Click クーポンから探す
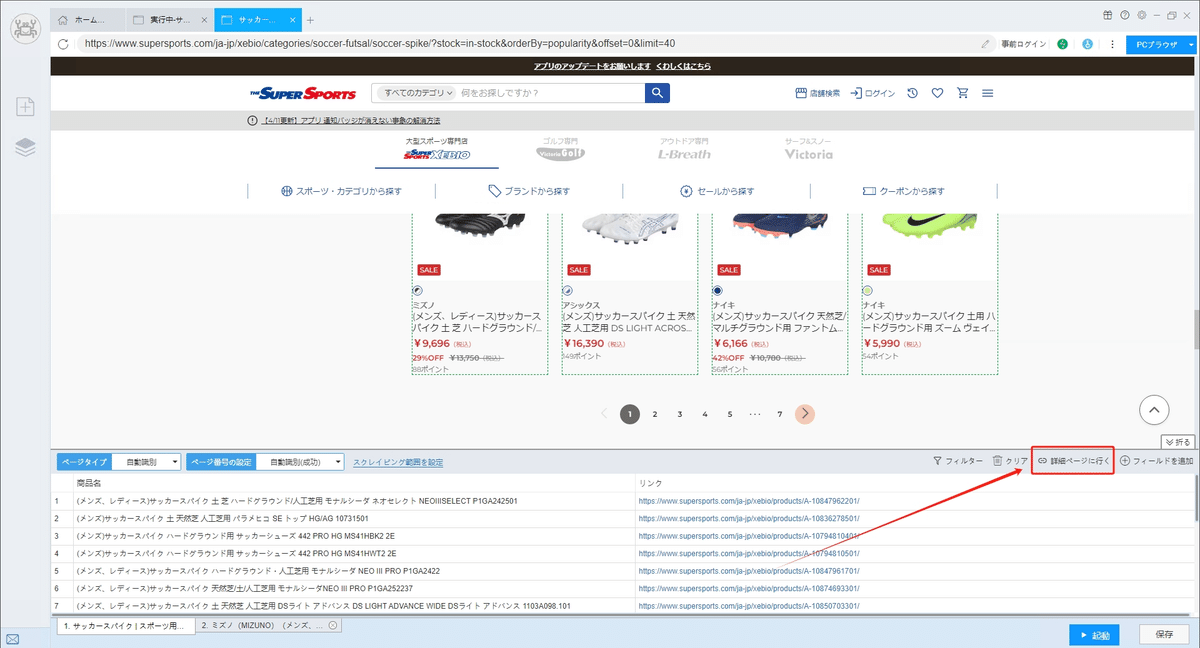 904,191
